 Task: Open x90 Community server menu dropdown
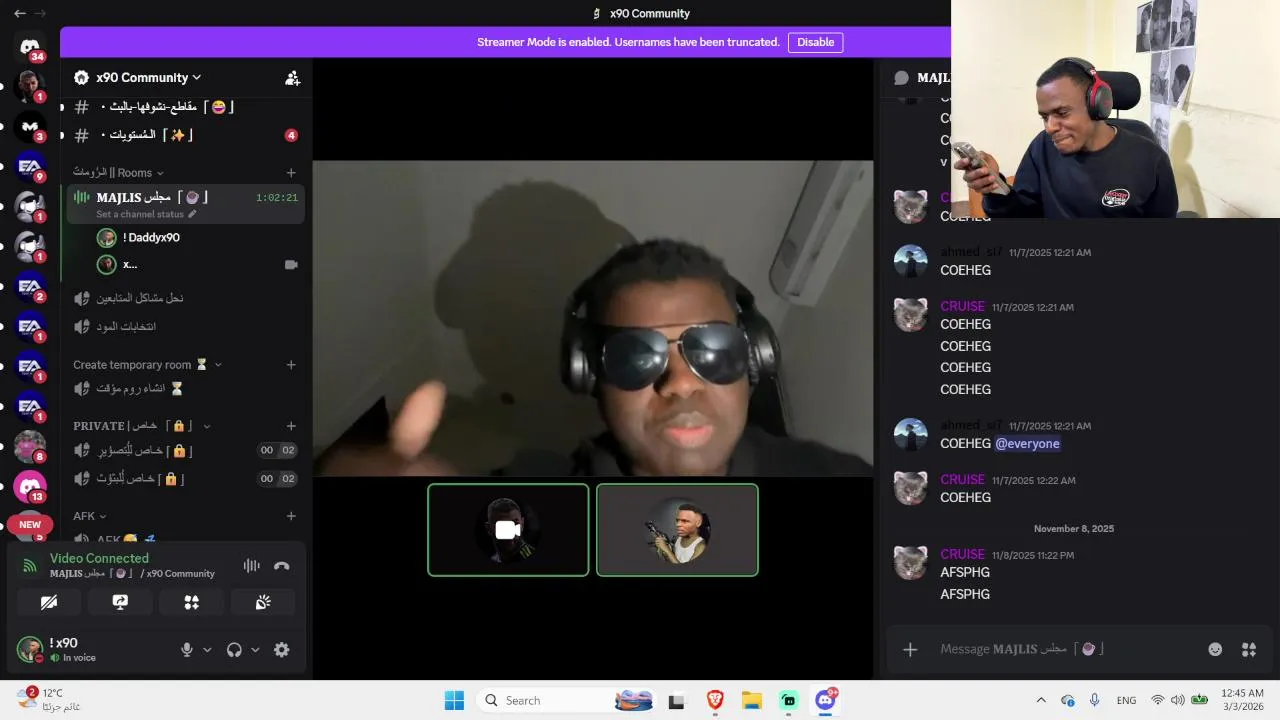click(x=150, y=77)
